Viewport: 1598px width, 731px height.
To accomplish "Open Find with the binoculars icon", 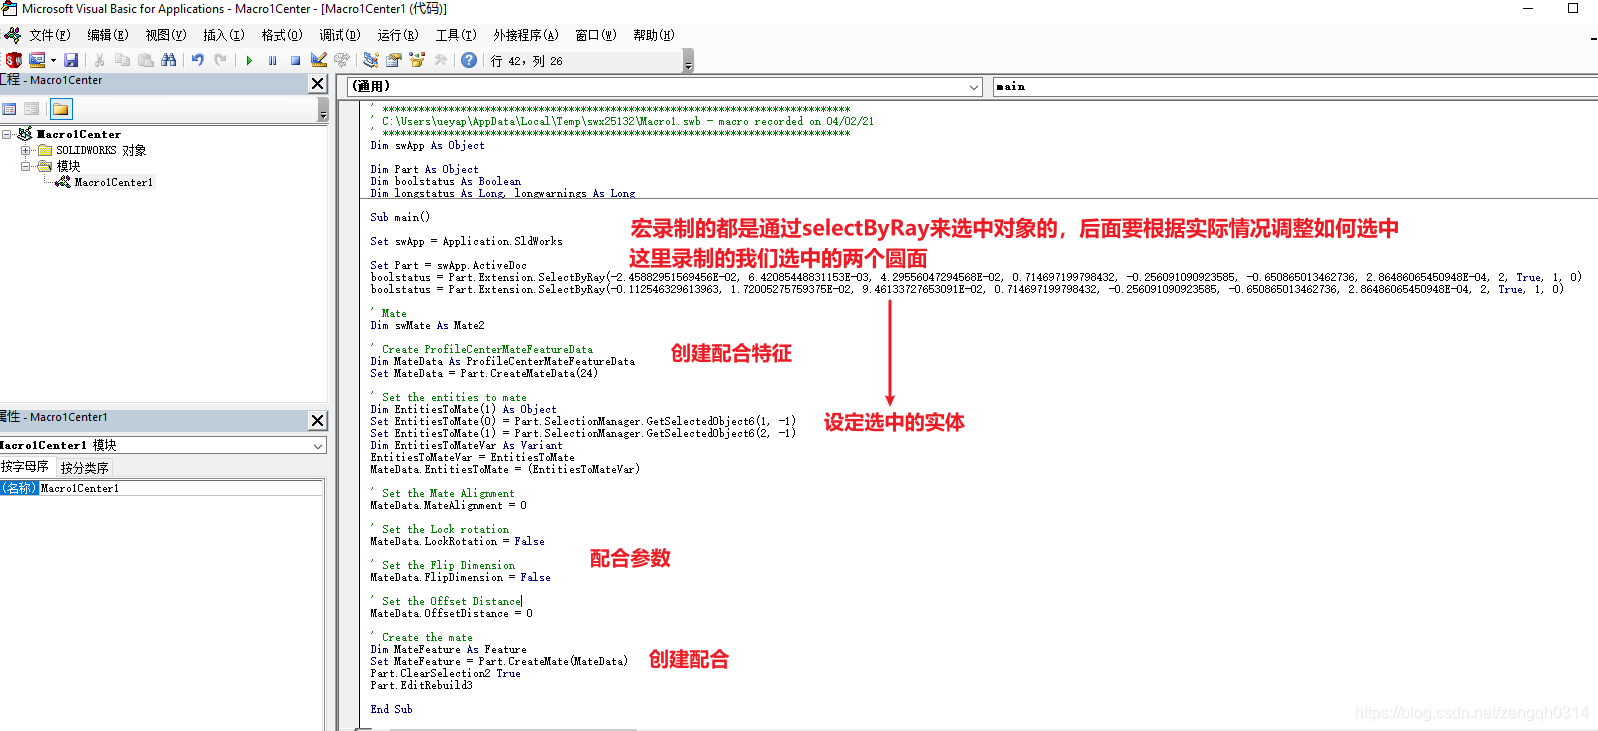I will tap(168, 60).
